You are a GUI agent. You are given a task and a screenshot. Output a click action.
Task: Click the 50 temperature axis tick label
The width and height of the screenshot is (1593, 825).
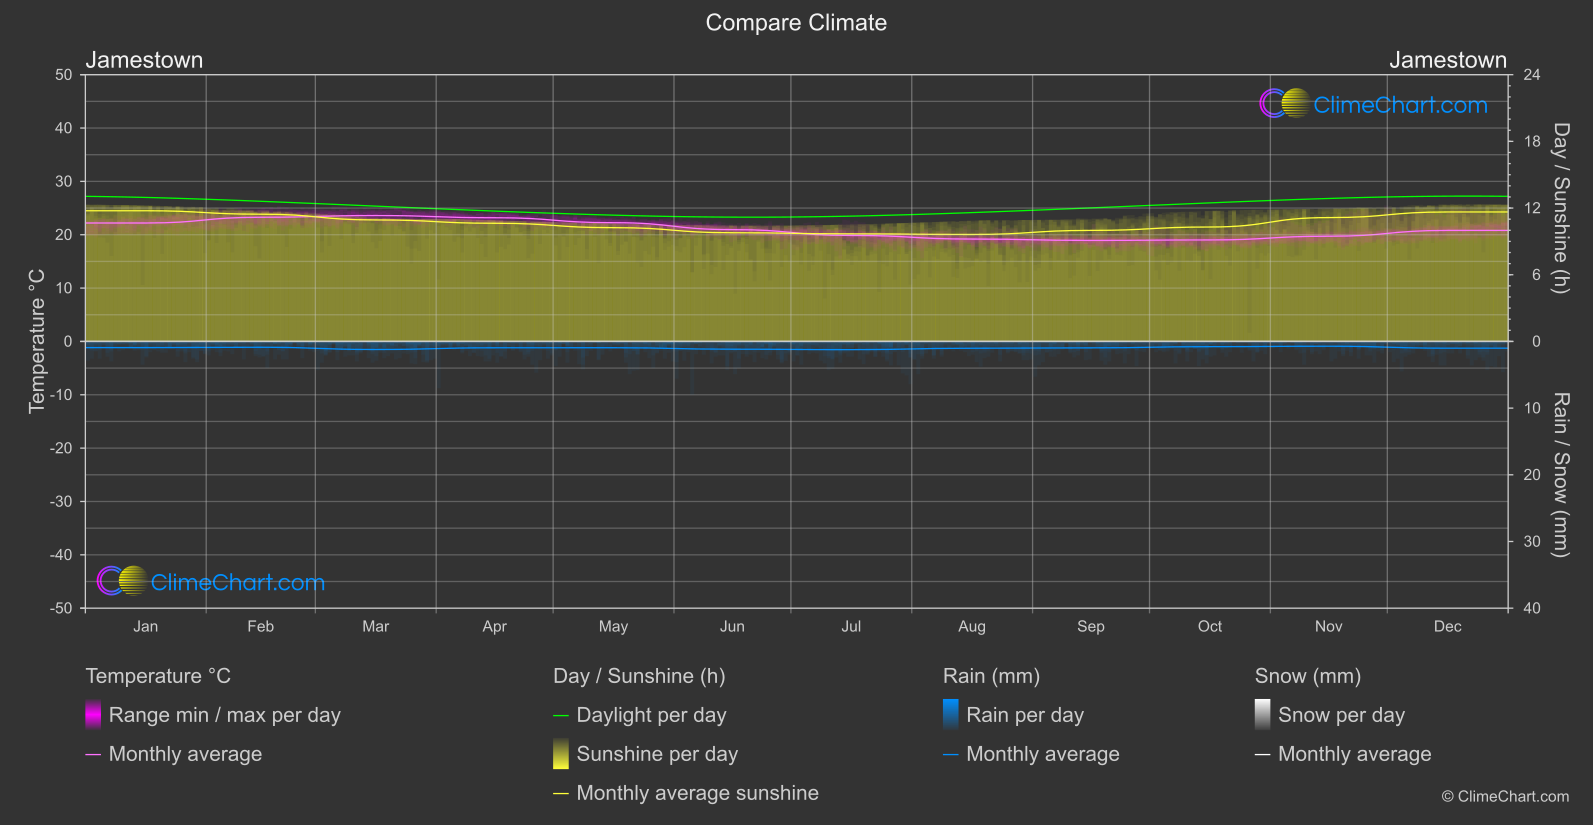click(x=64, y=75)
